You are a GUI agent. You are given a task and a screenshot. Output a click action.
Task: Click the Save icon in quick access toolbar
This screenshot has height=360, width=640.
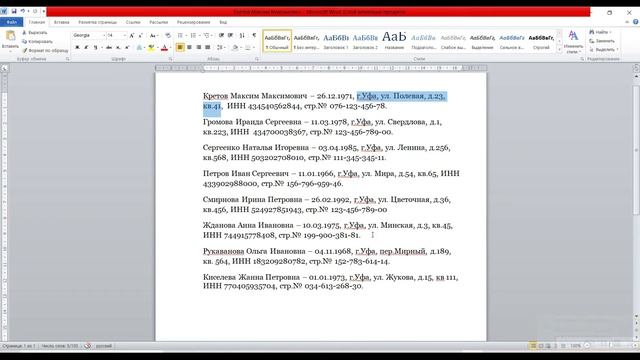click(14, 11)
